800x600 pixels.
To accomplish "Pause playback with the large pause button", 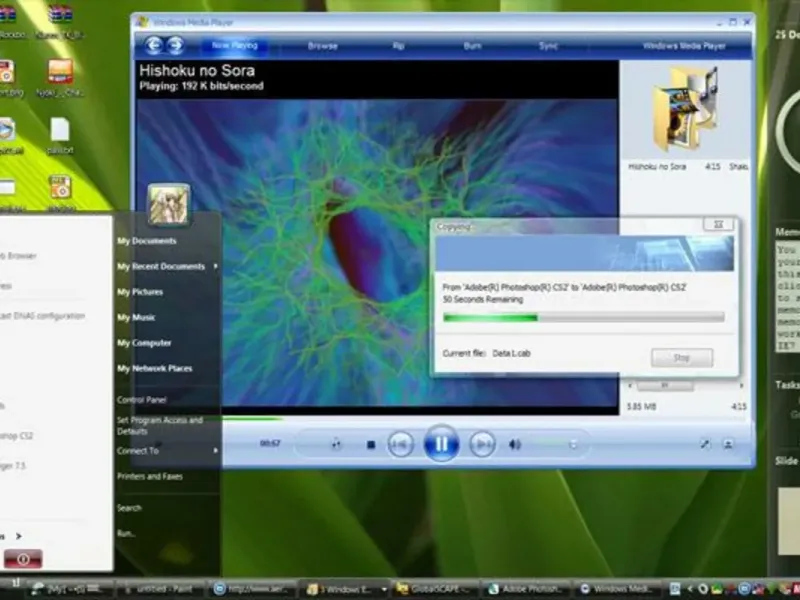I will coord(441,443).
